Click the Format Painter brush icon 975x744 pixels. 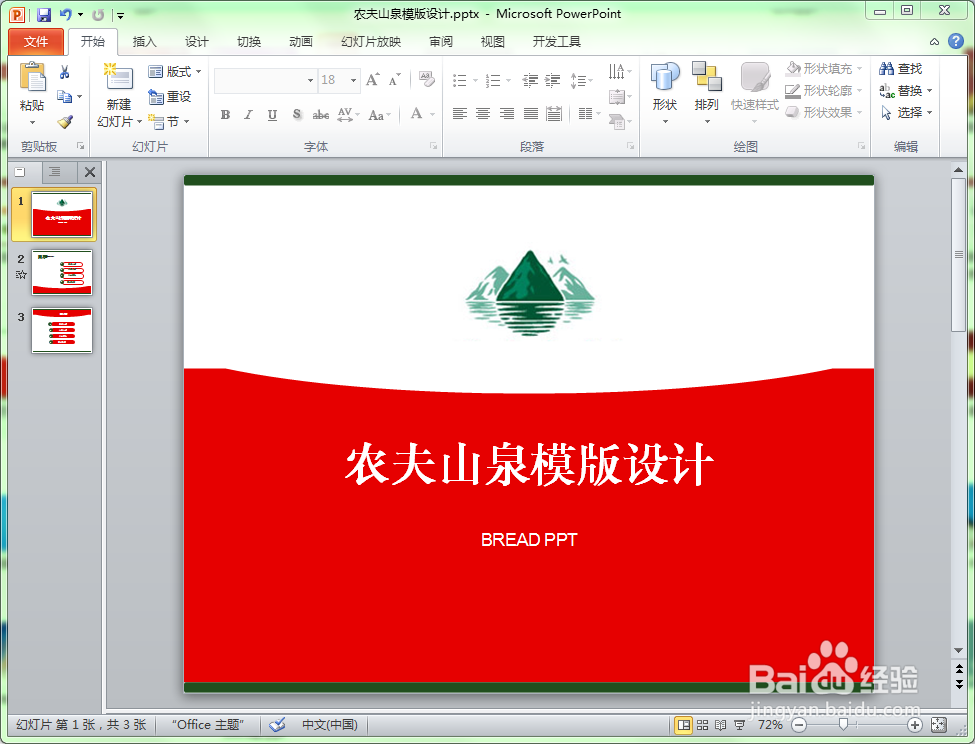pyautogui.click(x=65, y=122)
